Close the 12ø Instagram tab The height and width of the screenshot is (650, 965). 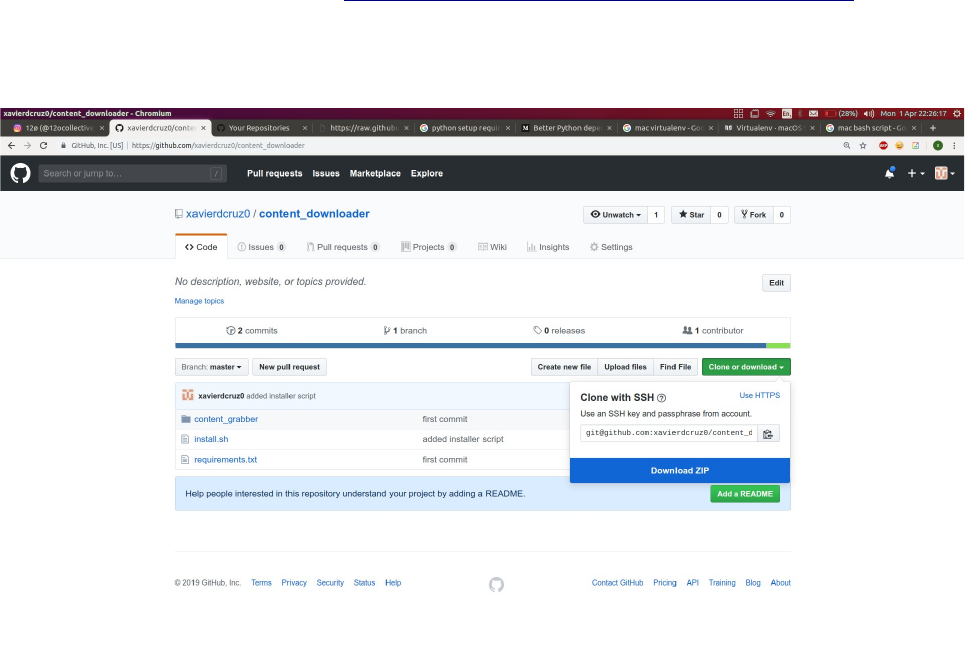[x=102, y=128]
